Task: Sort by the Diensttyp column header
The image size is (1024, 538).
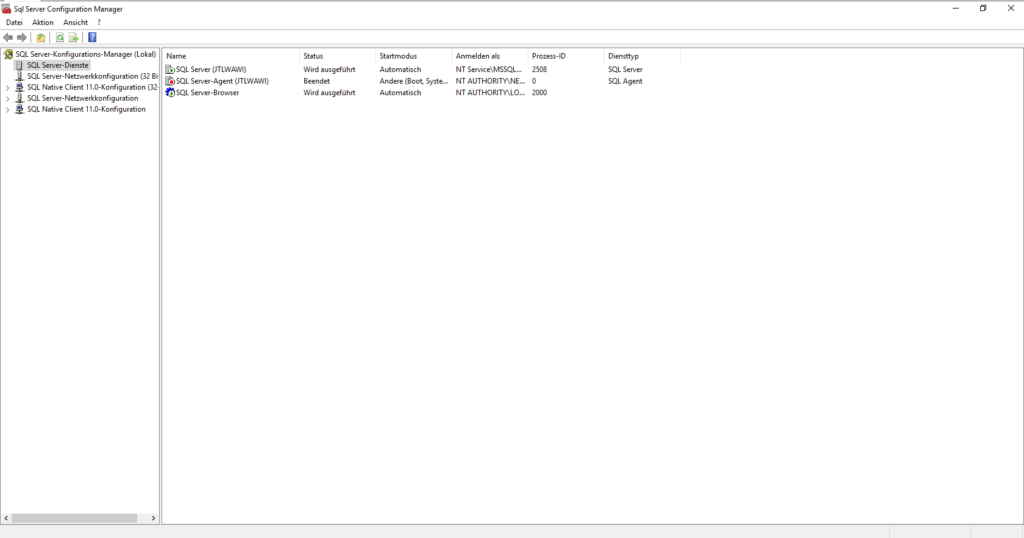Action: point(642,56)
